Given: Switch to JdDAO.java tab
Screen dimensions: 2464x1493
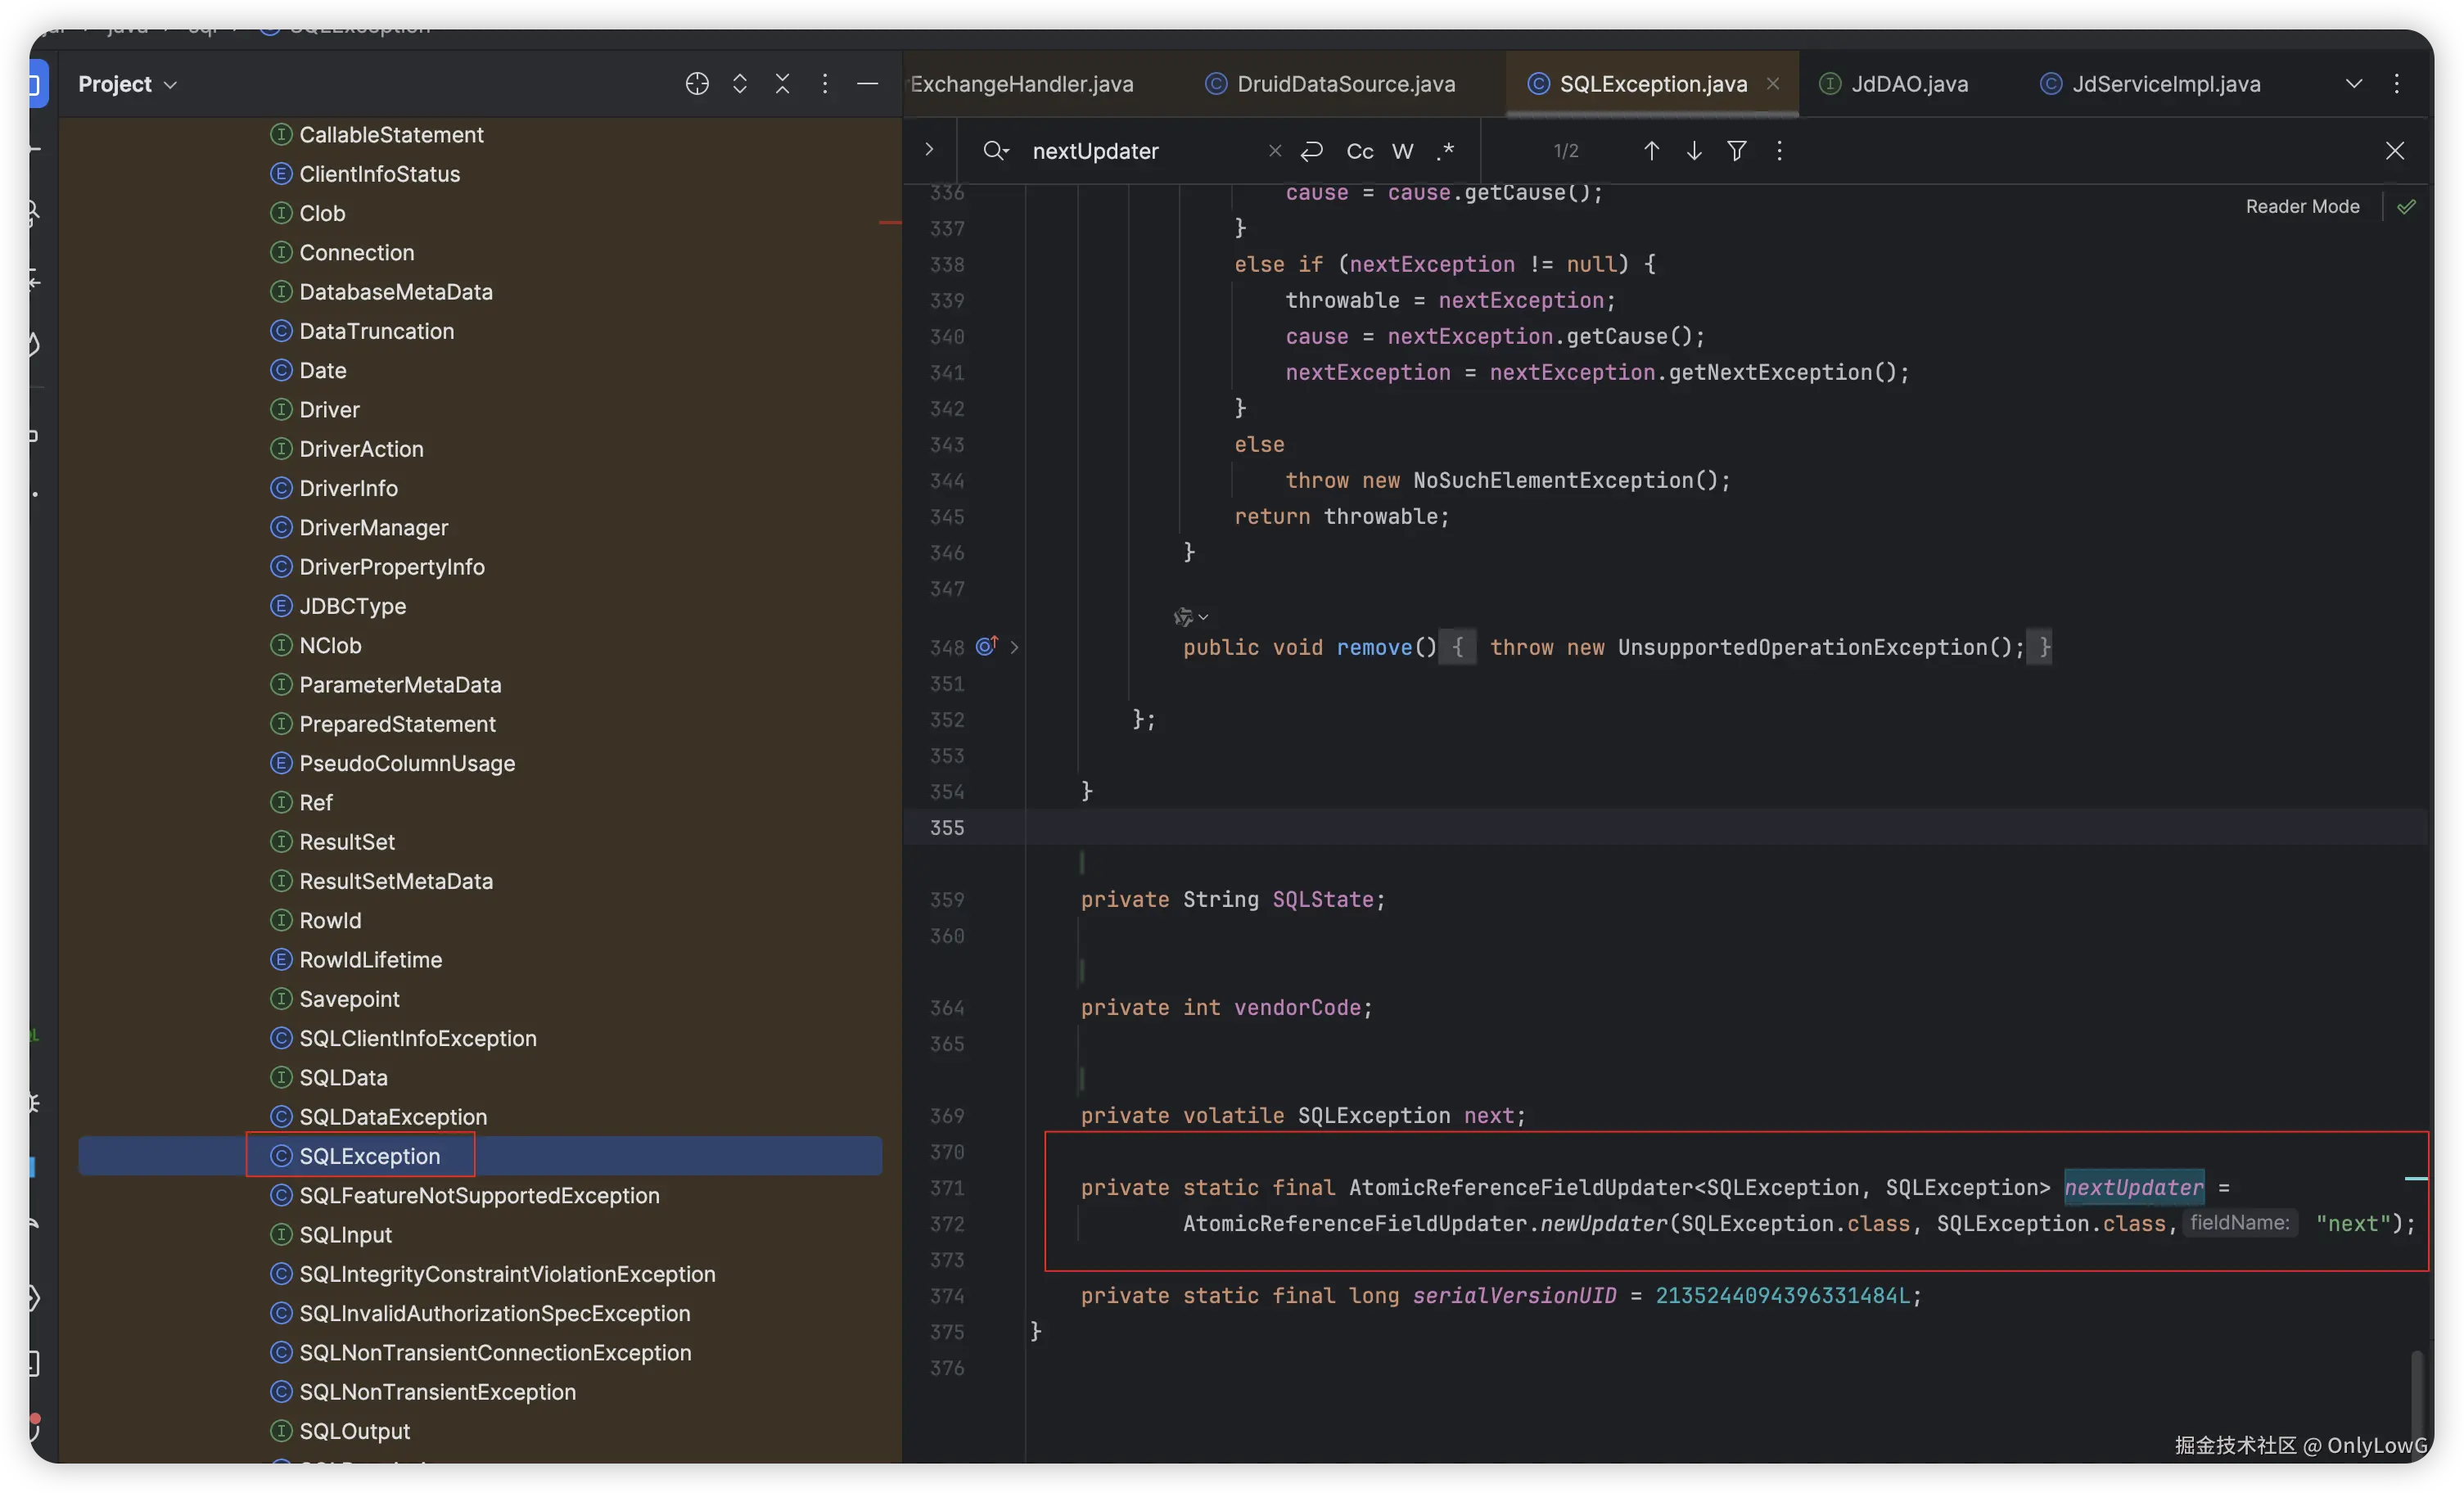Looking at the screenshot, I should tap(1908, 84).
